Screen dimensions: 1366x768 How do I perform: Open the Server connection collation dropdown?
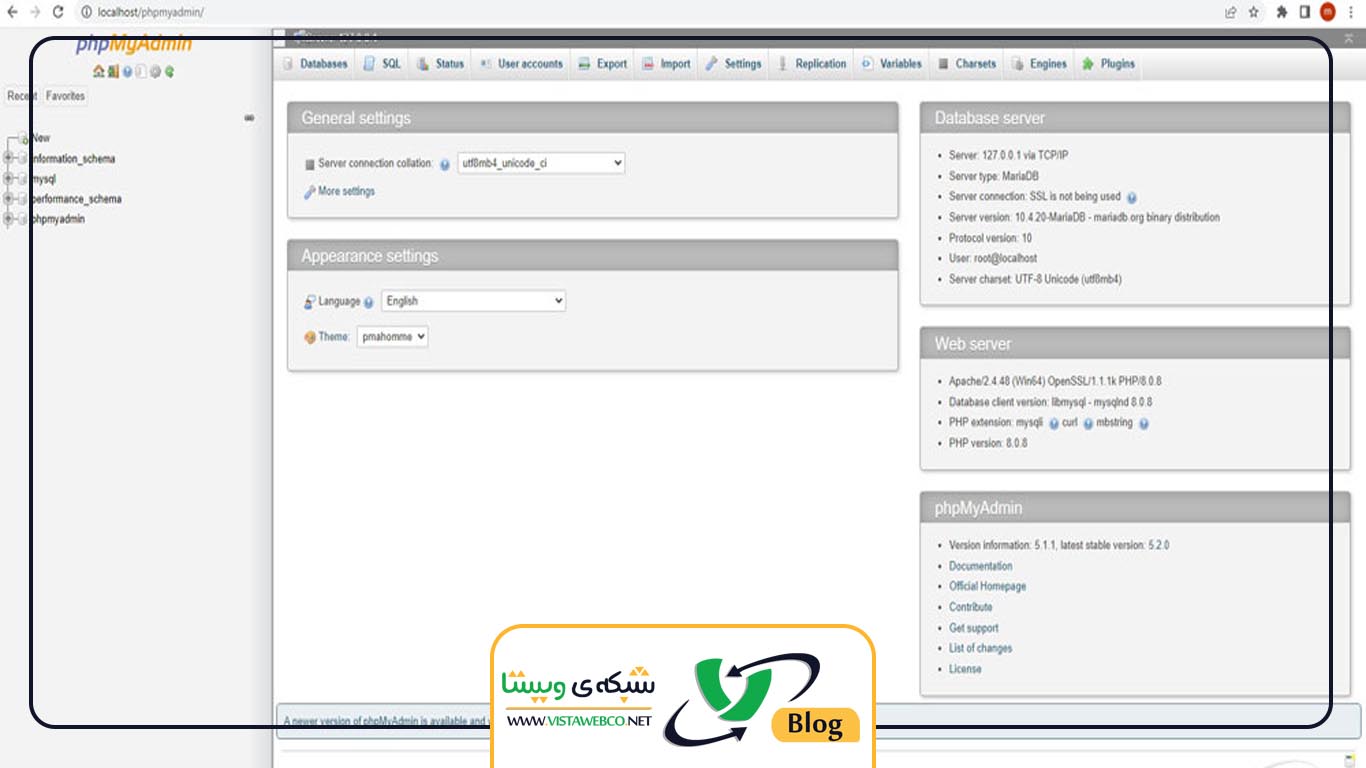click(541, 163)
